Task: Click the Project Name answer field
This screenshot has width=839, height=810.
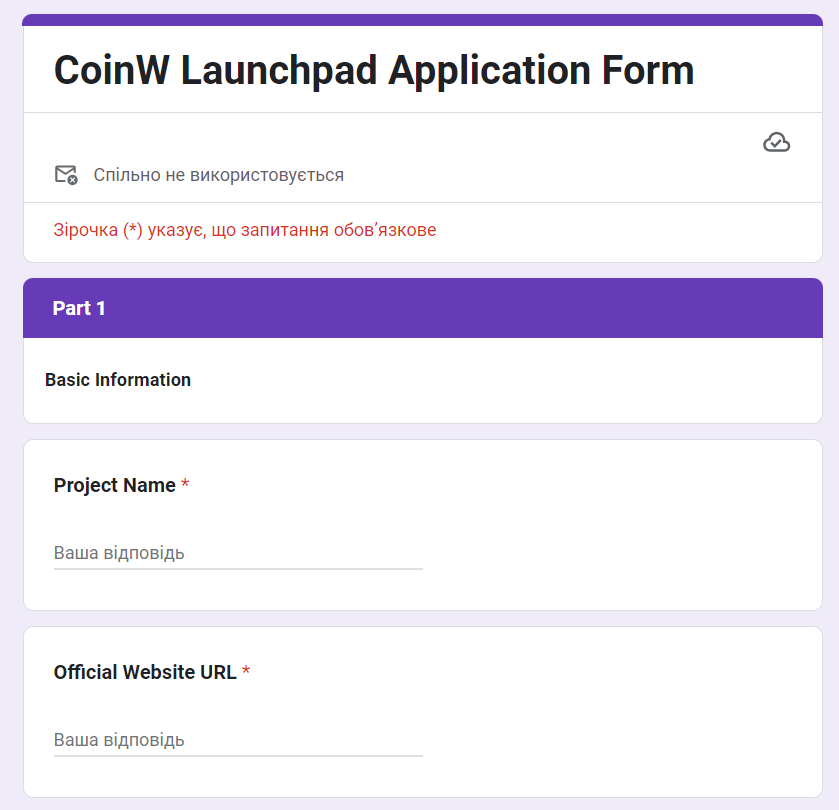Action: (238, 553)
